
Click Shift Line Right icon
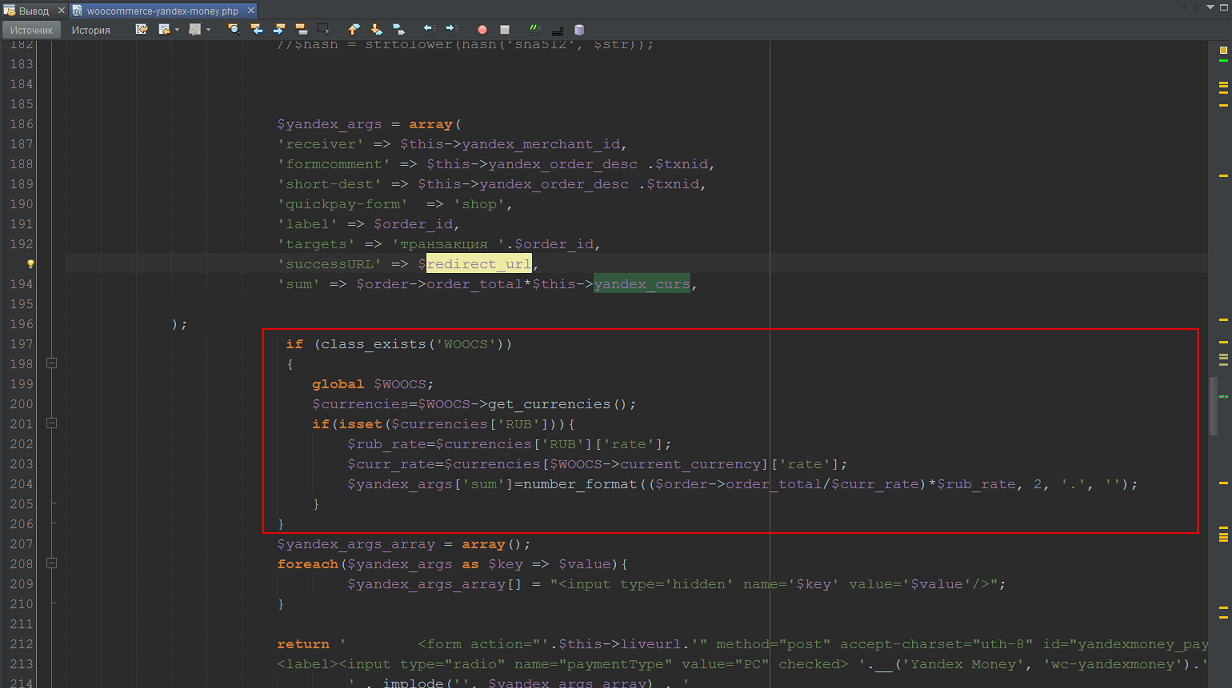pos(451,29)
